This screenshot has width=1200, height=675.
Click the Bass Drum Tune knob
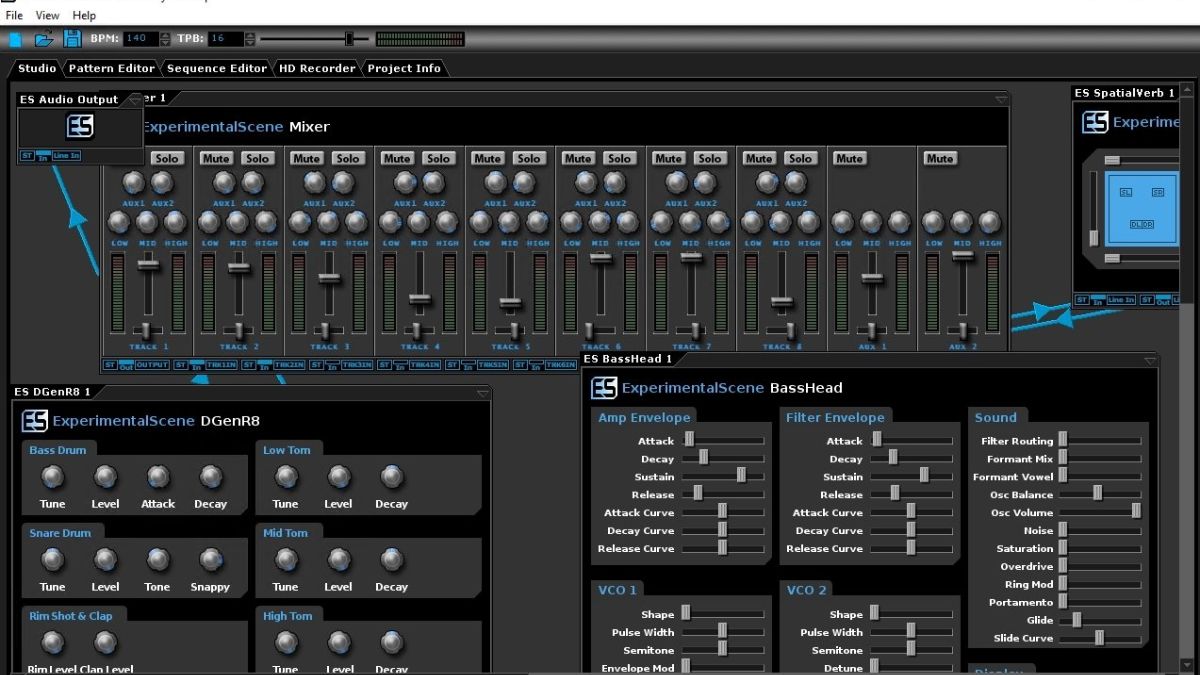pyautogui.click(x=52, y=477)
